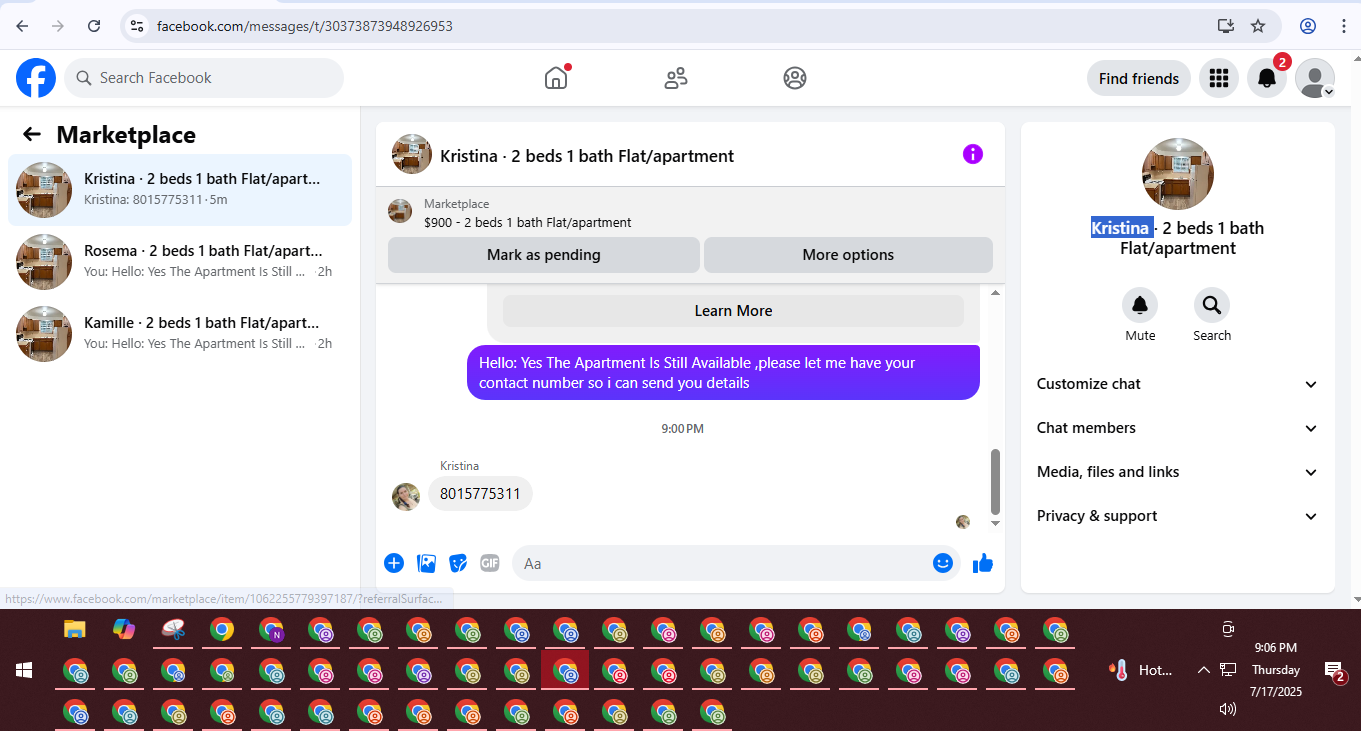Viewport: 1361px width, 731px height.
Task: Click the Facebook logo
Action: click(x=36, y=78)
